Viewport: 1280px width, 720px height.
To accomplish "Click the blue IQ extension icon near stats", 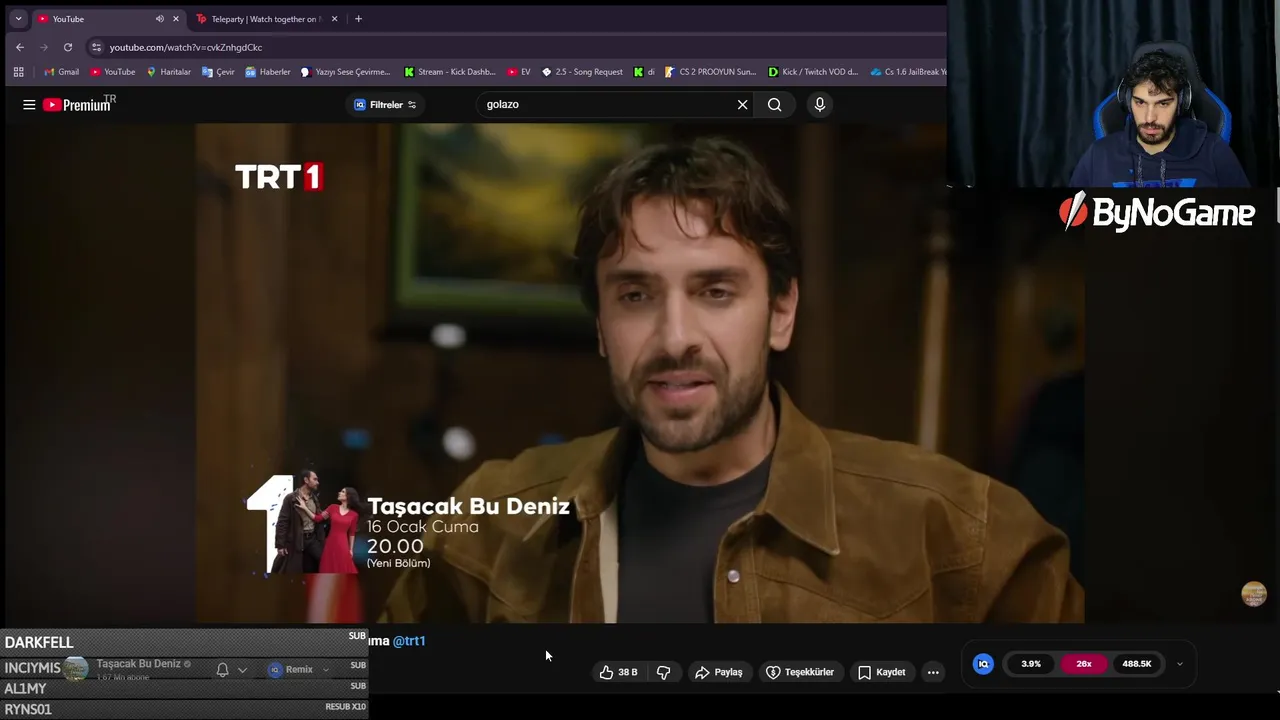I will coord(983,664).
